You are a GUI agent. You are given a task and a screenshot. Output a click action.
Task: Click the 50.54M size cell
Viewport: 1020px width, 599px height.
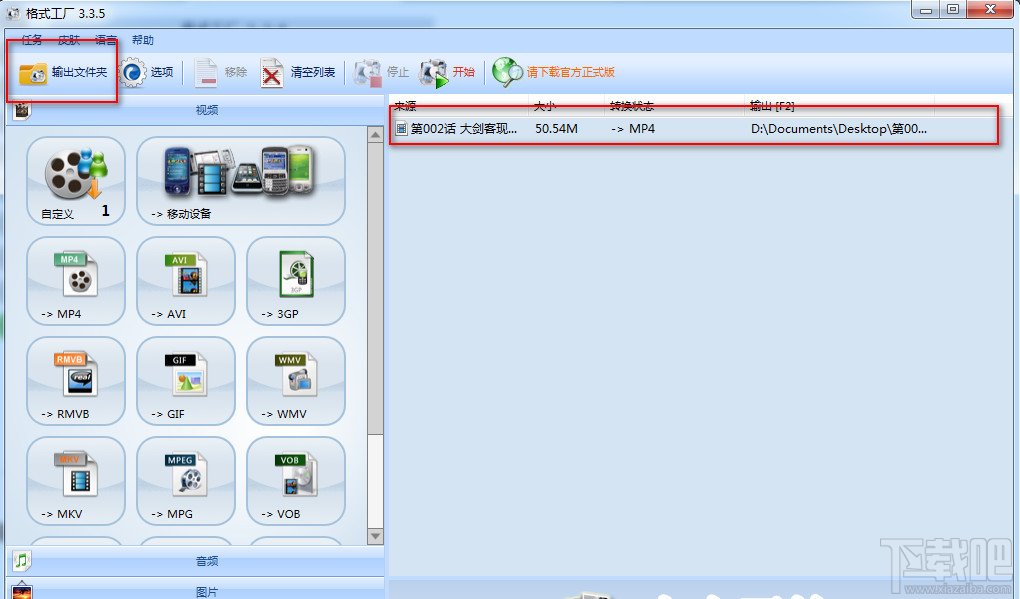pos(556,129)
